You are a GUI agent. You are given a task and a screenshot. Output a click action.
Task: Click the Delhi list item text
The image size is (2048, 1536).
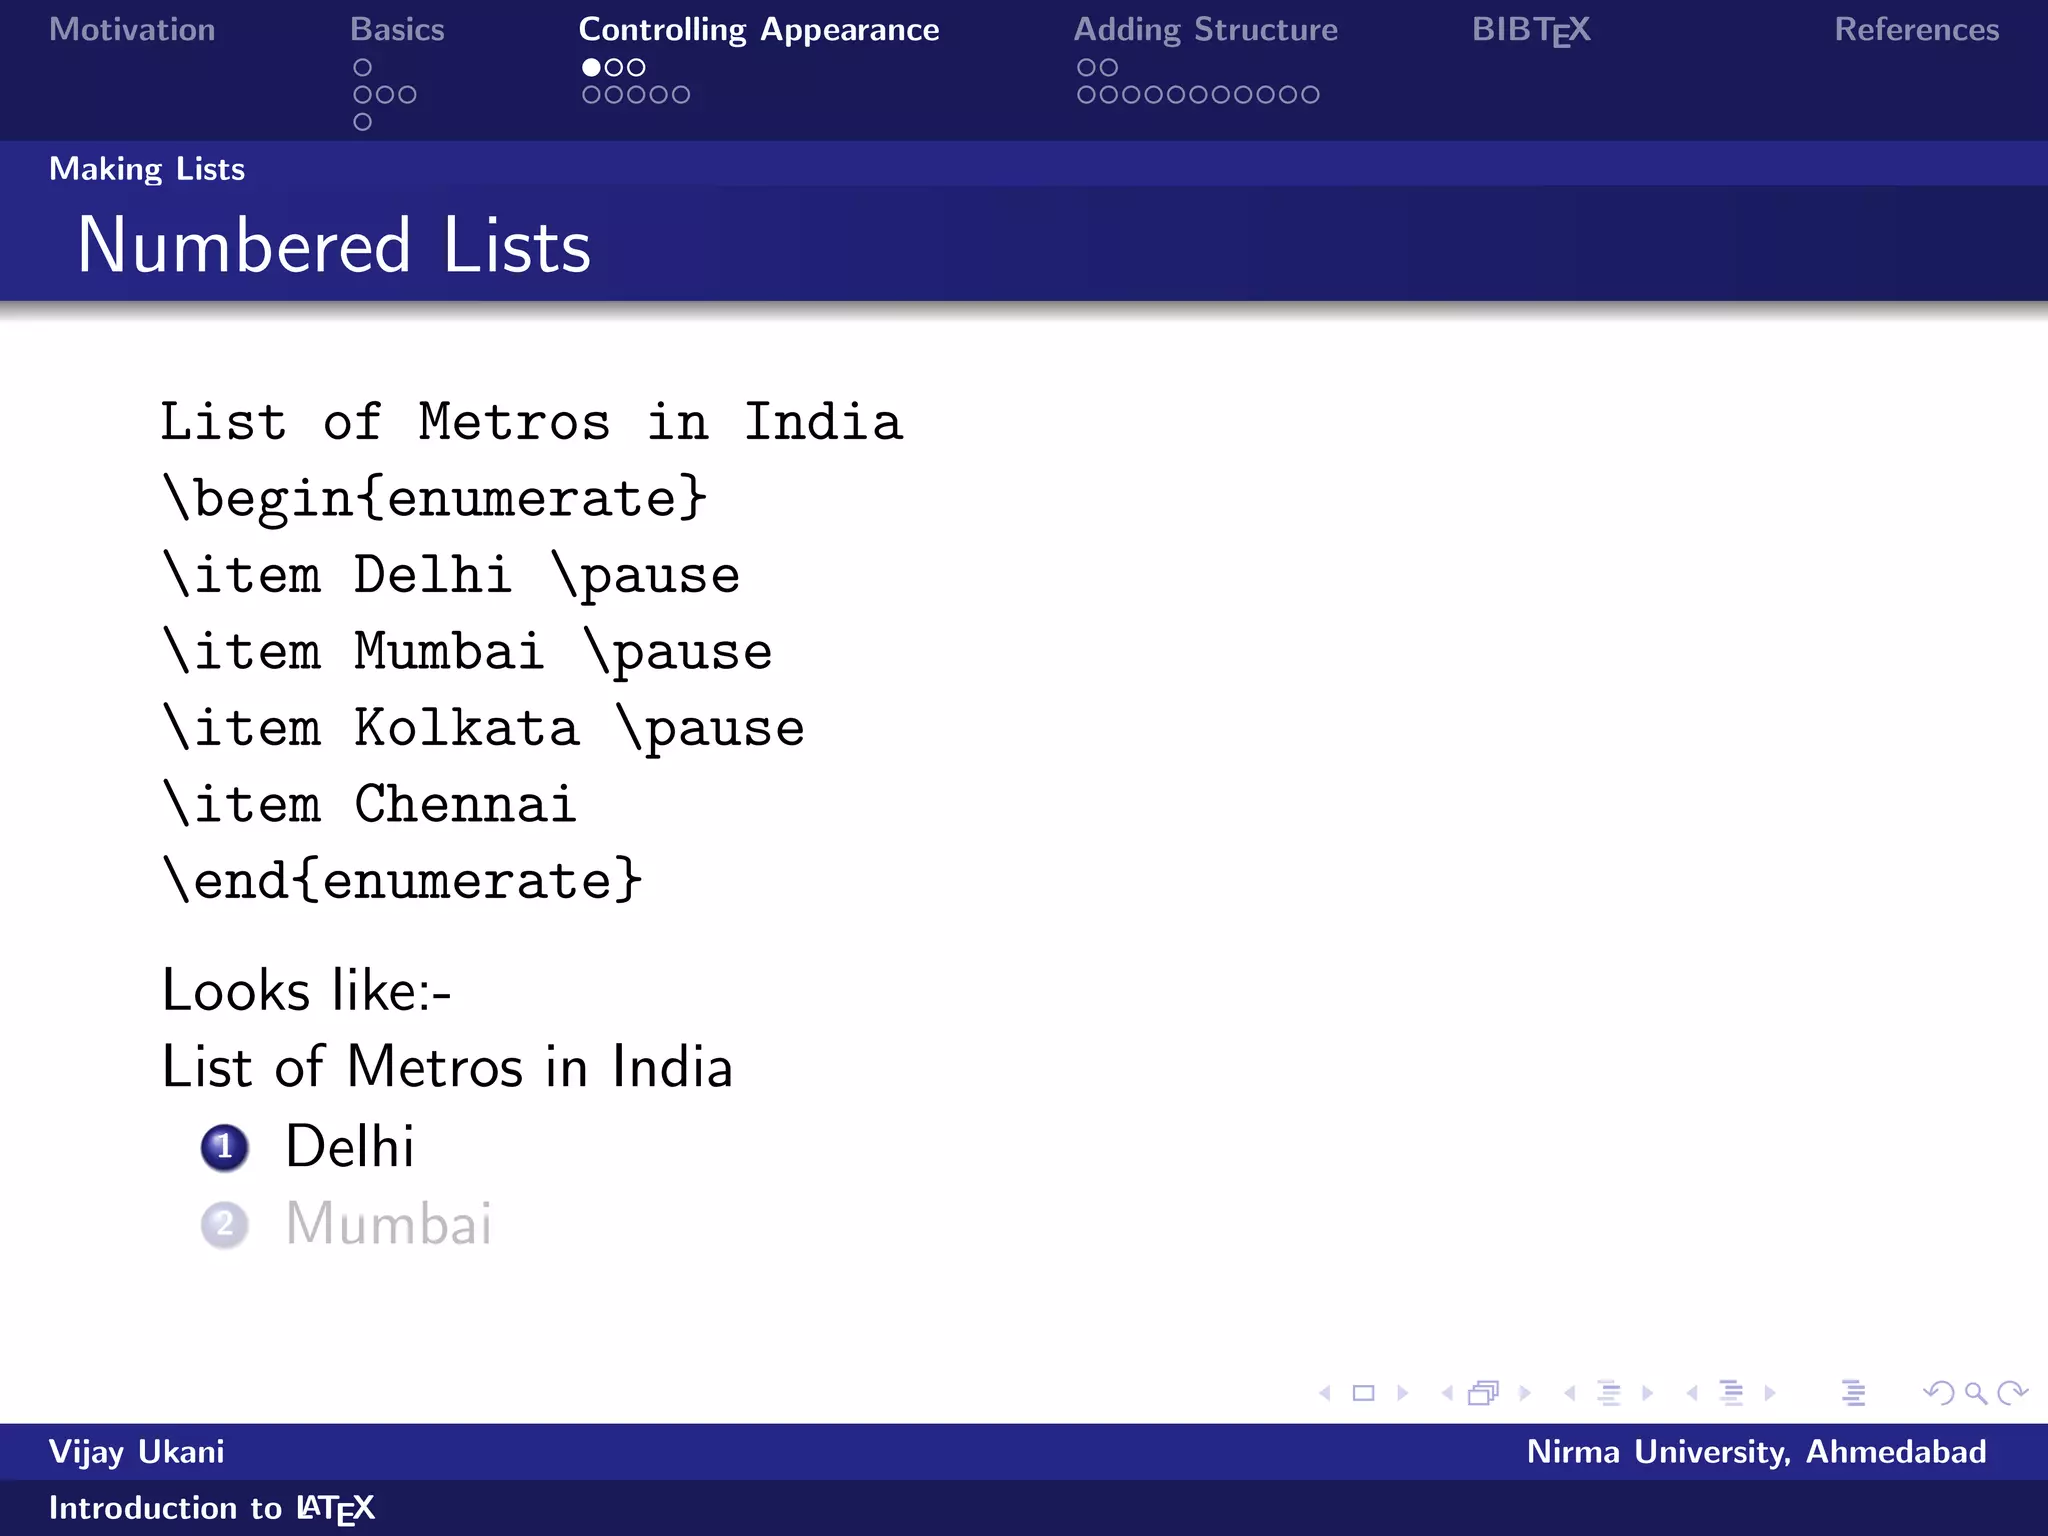click(350, 1146)
